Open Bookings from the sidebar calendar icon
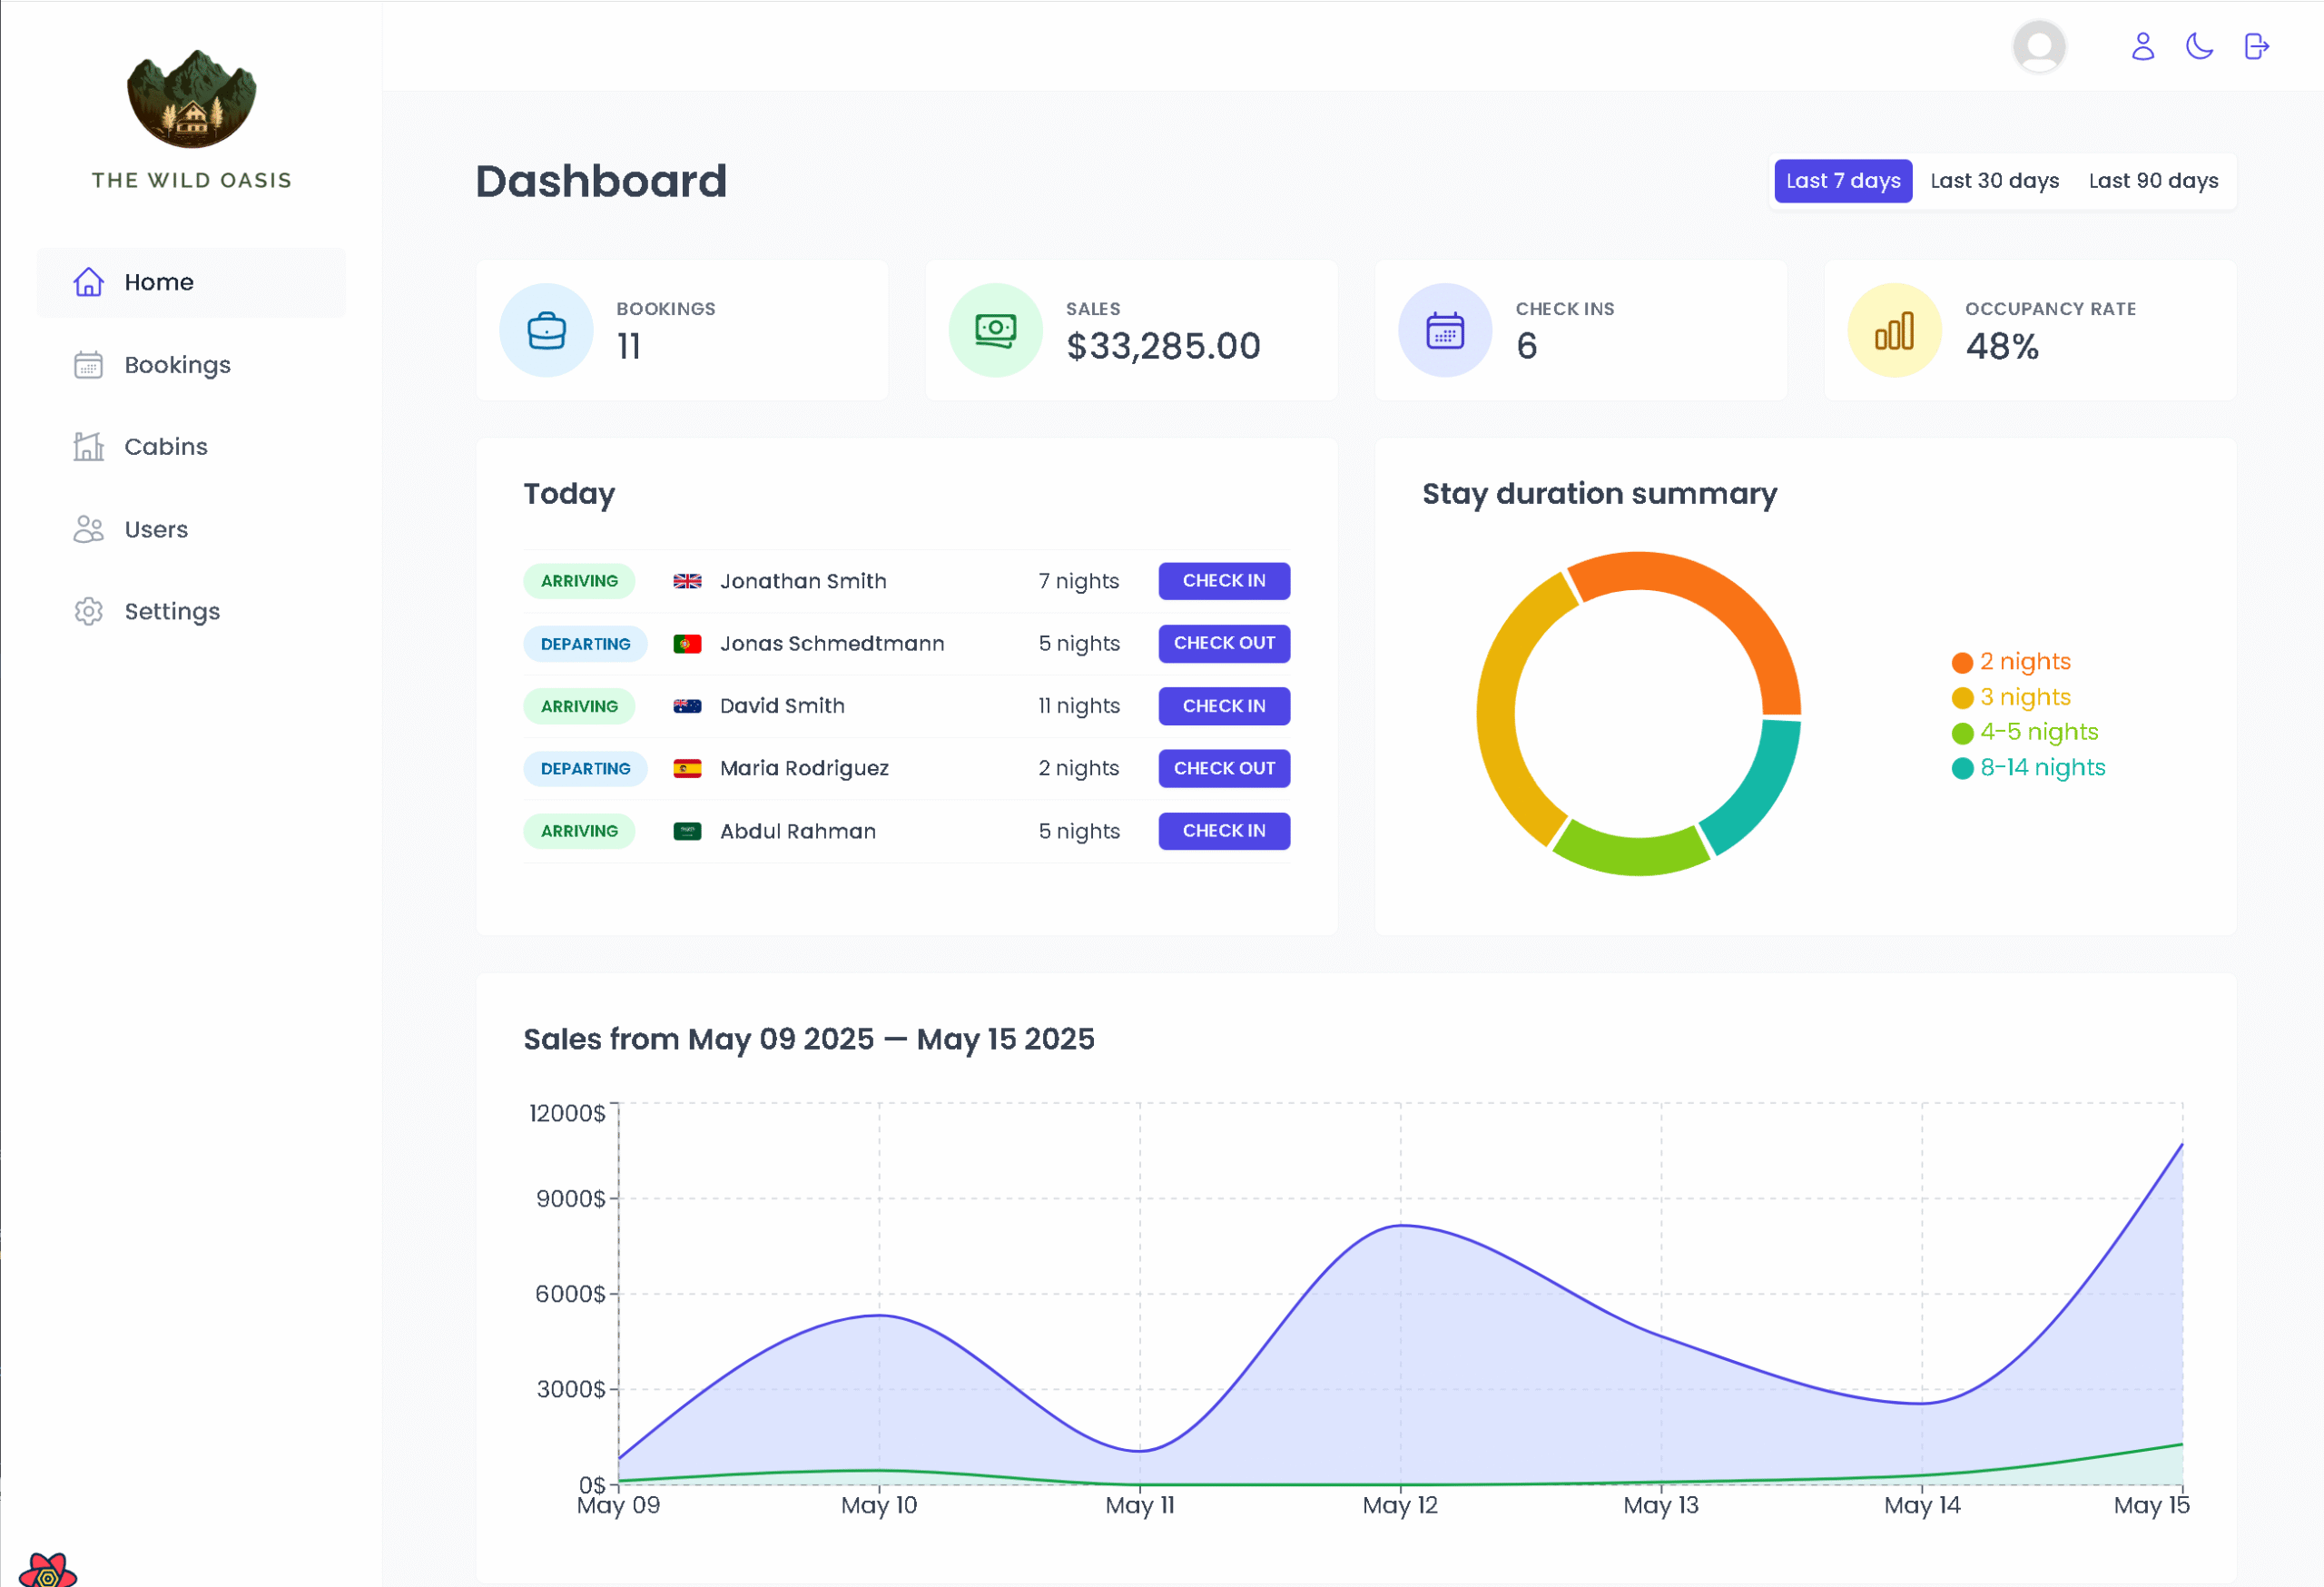The image size is (2324, 1587). click(88, 365)
